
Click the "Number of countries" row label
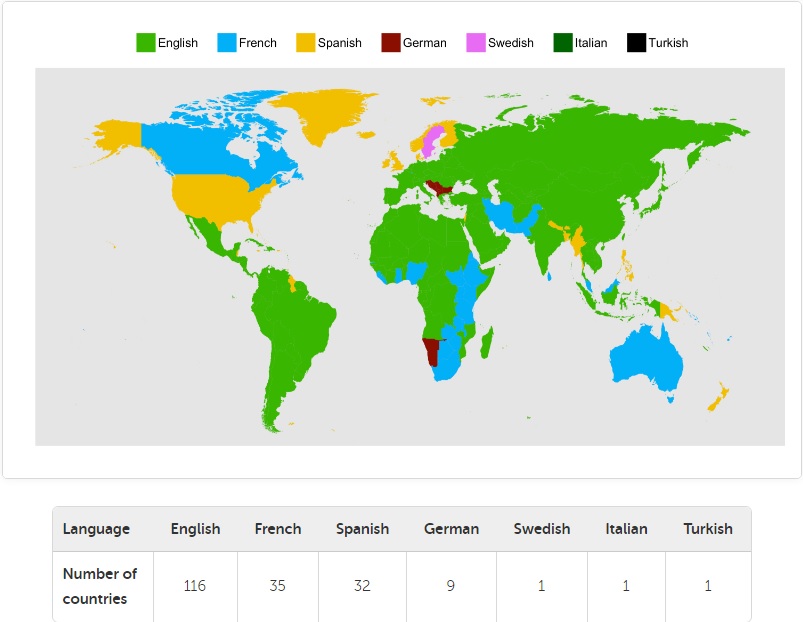coord(100,586)
